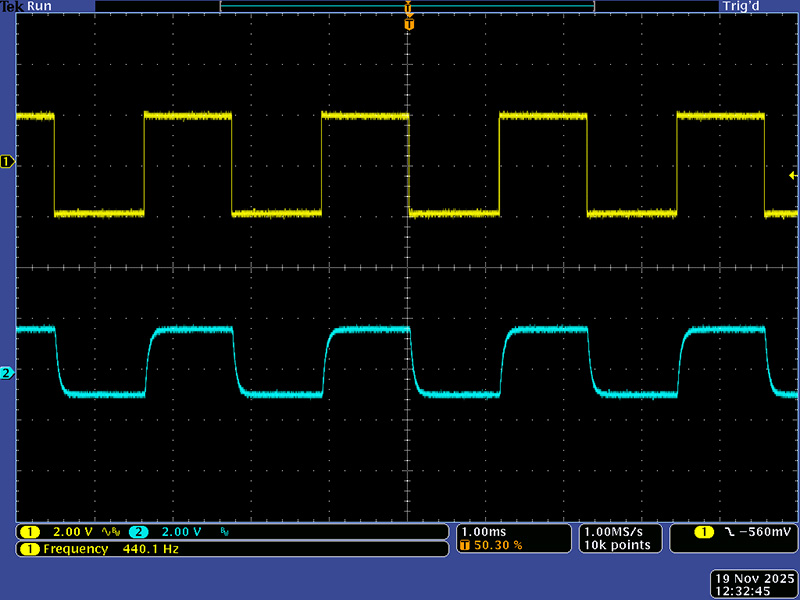The width and height of the screenshot is (800, 600).
Task: Click the orange trigger position T marker
Action: (408, 23)
